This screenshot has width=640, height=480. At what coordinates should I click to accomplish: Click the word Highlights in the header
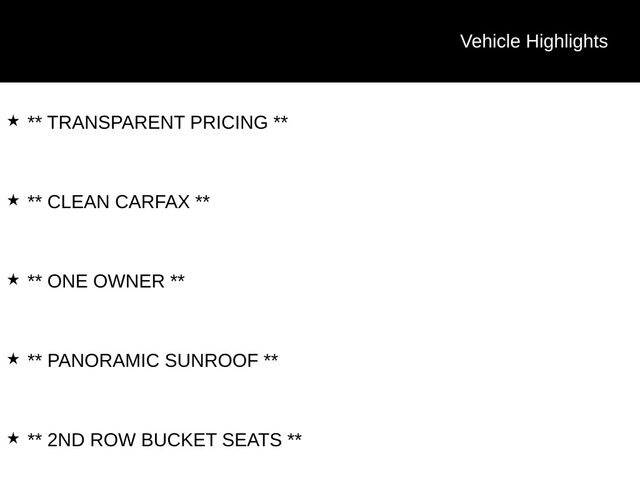pyautogui.click(x=567, y=42)
